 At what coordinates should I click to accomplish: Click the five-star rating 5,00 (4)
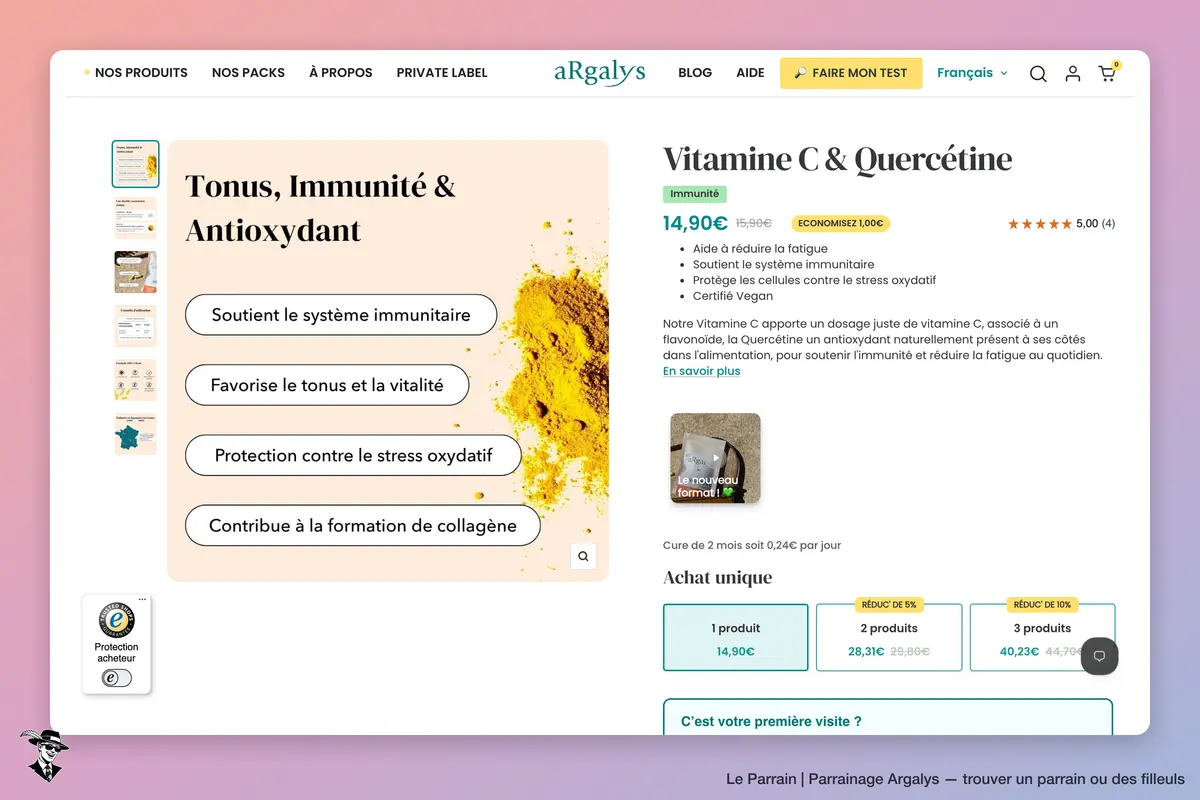coord(1061,224)
